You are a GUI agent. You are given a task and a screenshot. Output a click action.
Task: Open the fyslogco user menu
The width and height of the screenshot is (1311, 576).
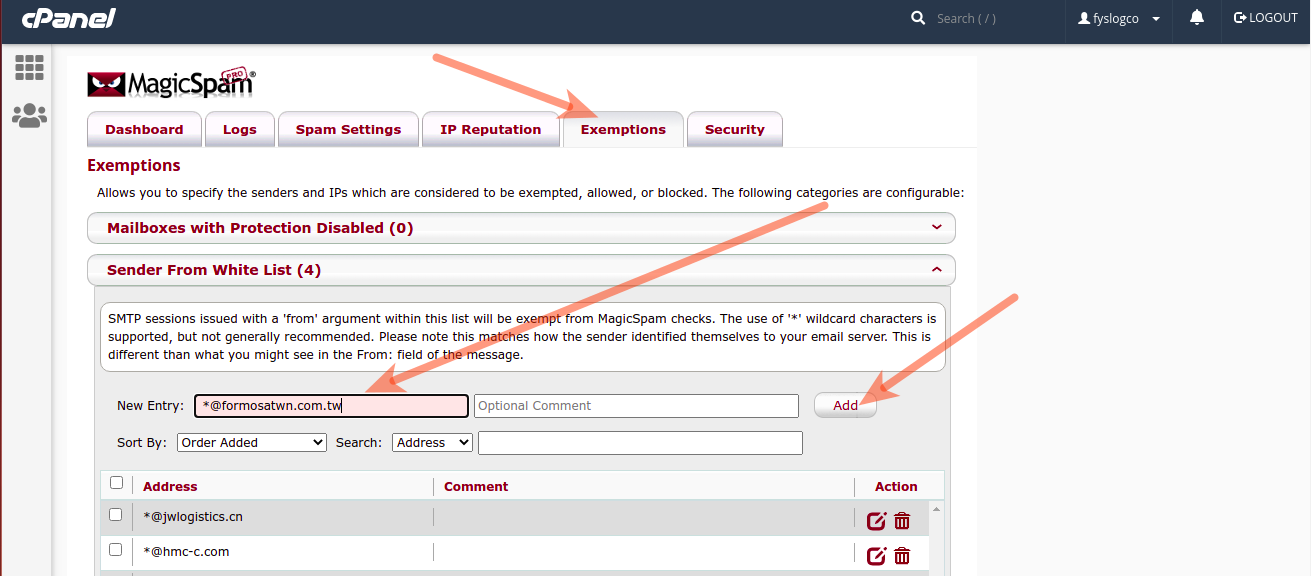[x=1120, y=18]
